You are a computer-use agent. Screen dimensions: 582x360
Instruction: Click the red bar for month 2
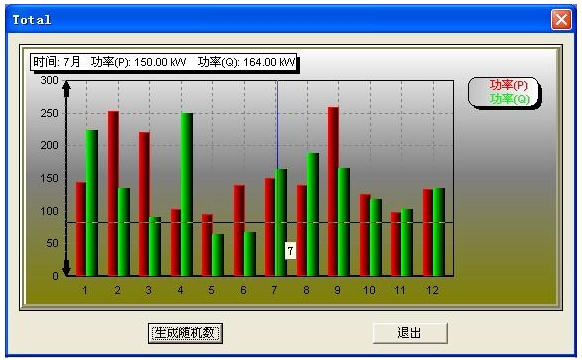click(x=113, y=193)
